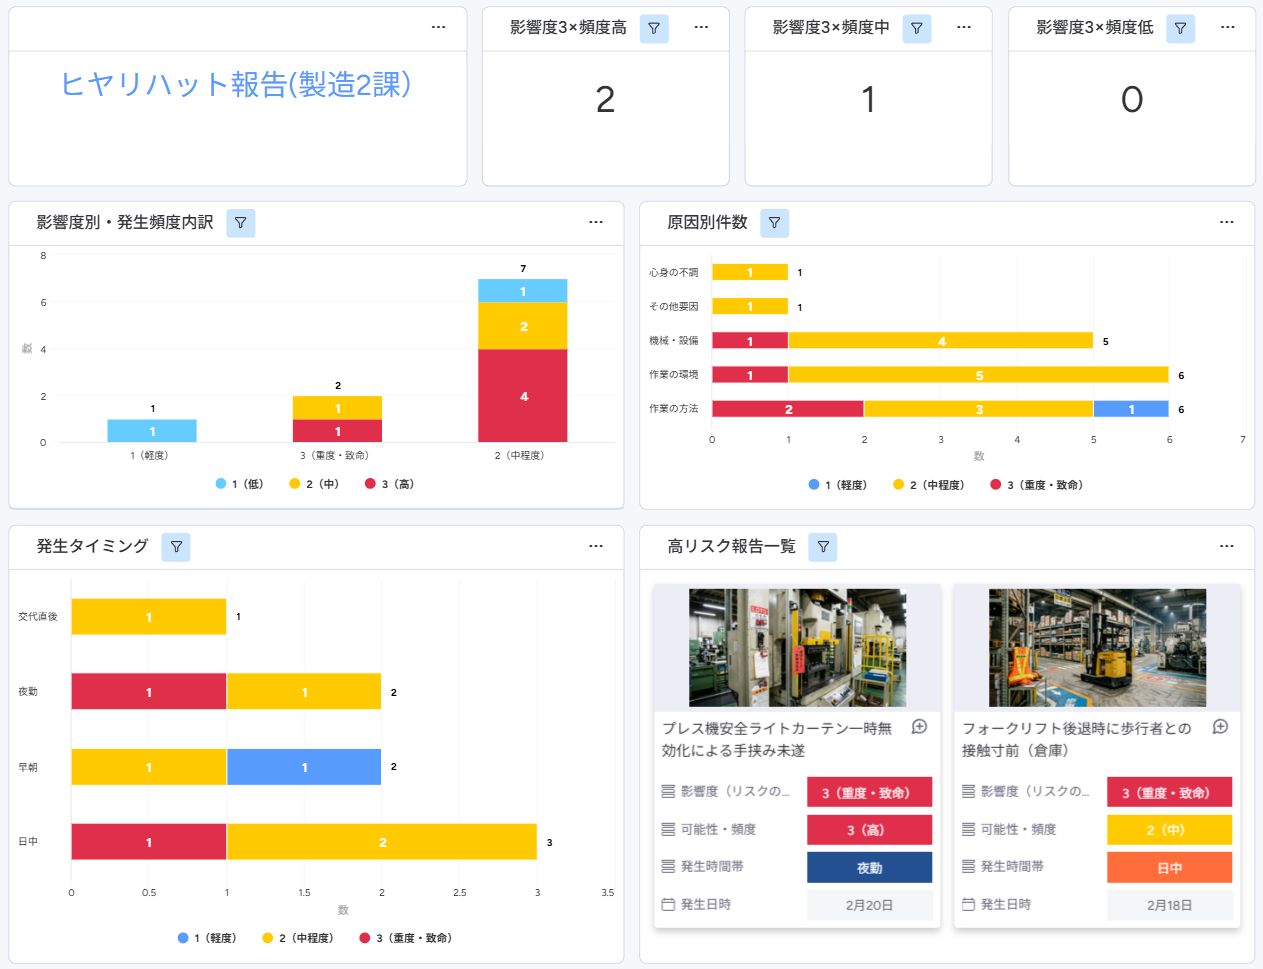
Task: Open filter for 原因別件数 chart
Action: [774, 223]
